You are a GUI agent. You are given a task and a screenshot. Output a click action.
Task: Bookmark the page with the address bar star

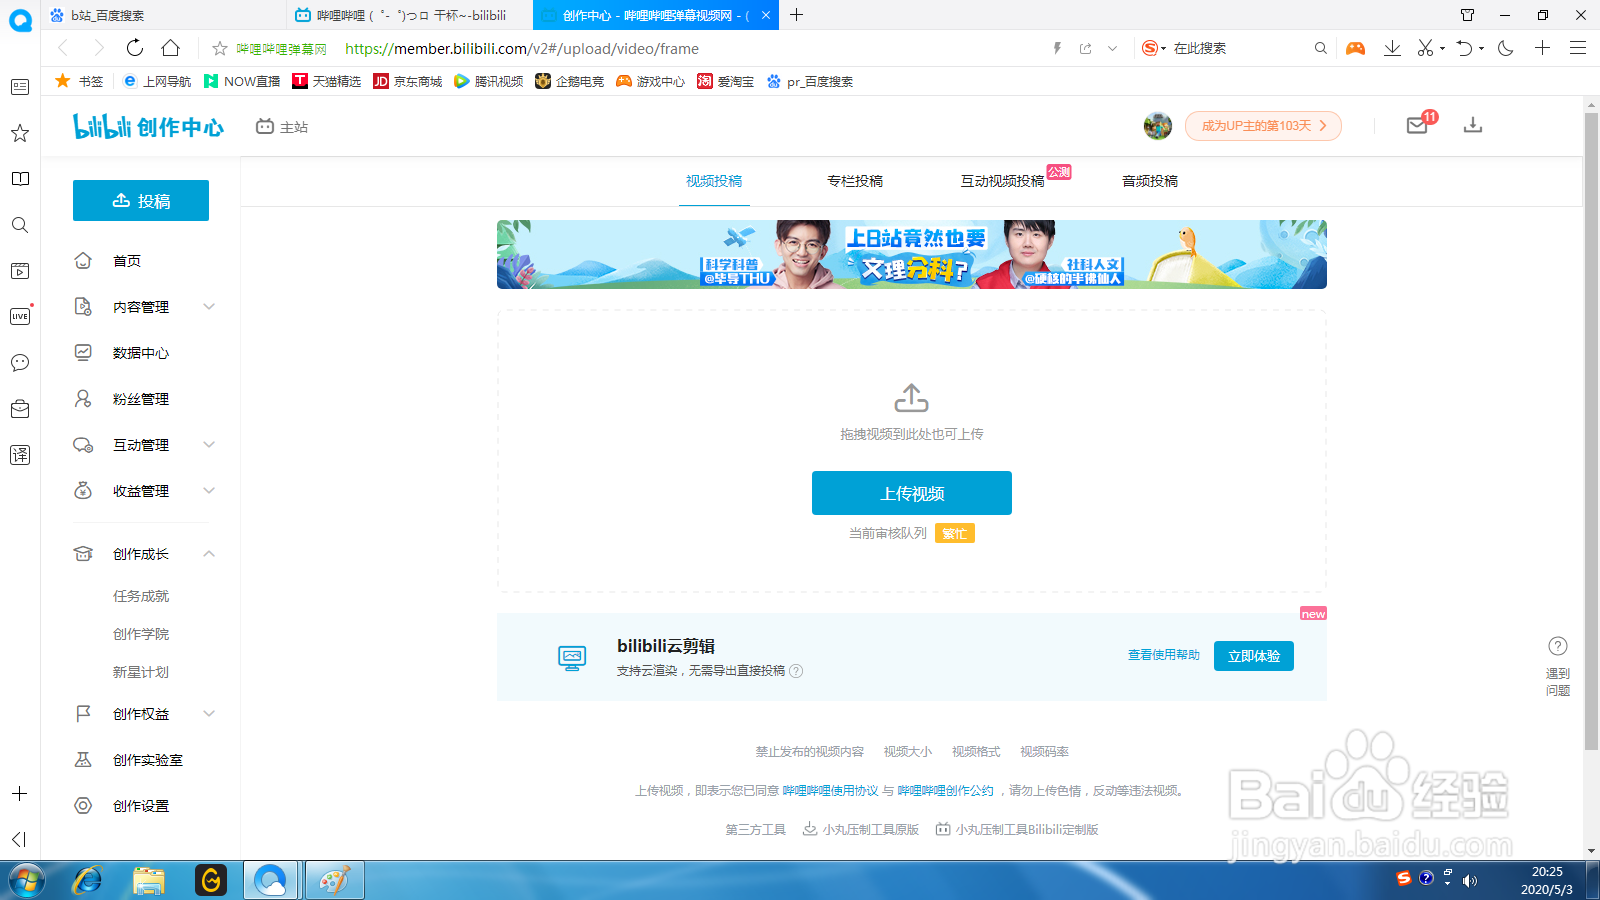click(x=220, y=48)
